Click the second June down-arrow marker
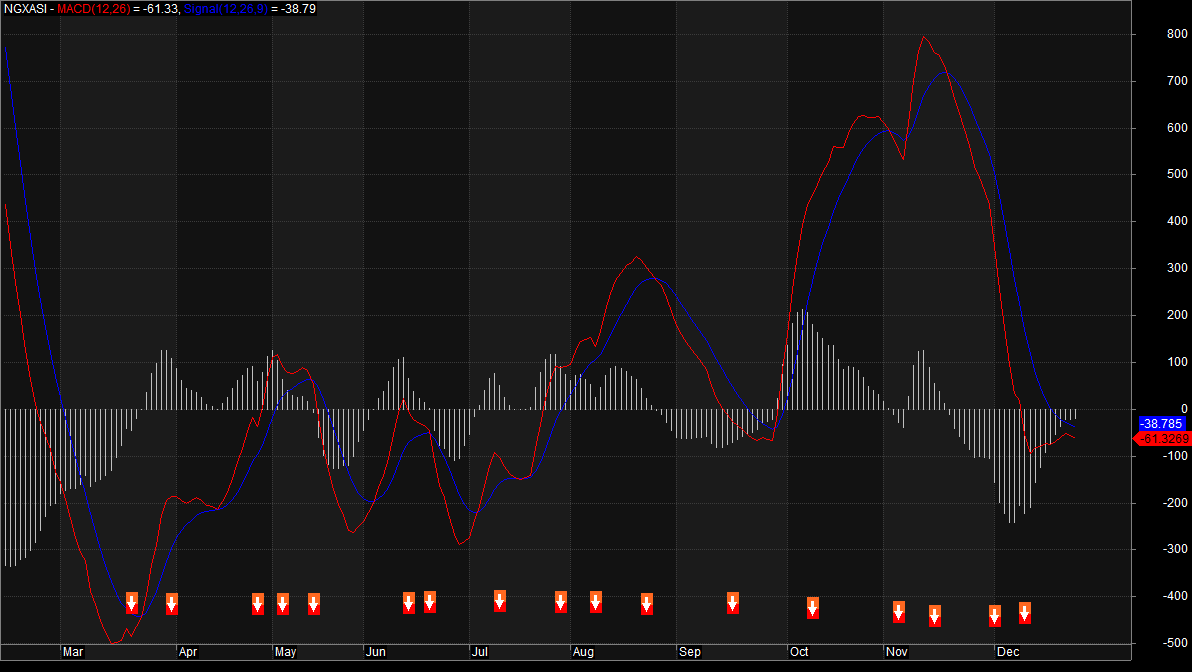 pyautogui.click(x=430, y=601)
